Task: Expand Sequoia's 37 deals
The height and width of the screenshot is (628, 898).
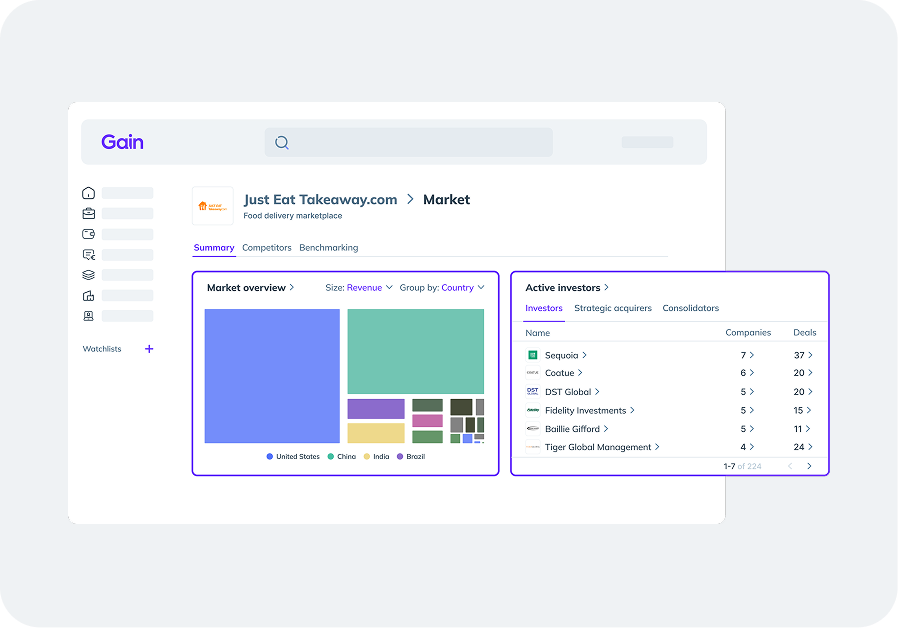Action: point(803,355)
